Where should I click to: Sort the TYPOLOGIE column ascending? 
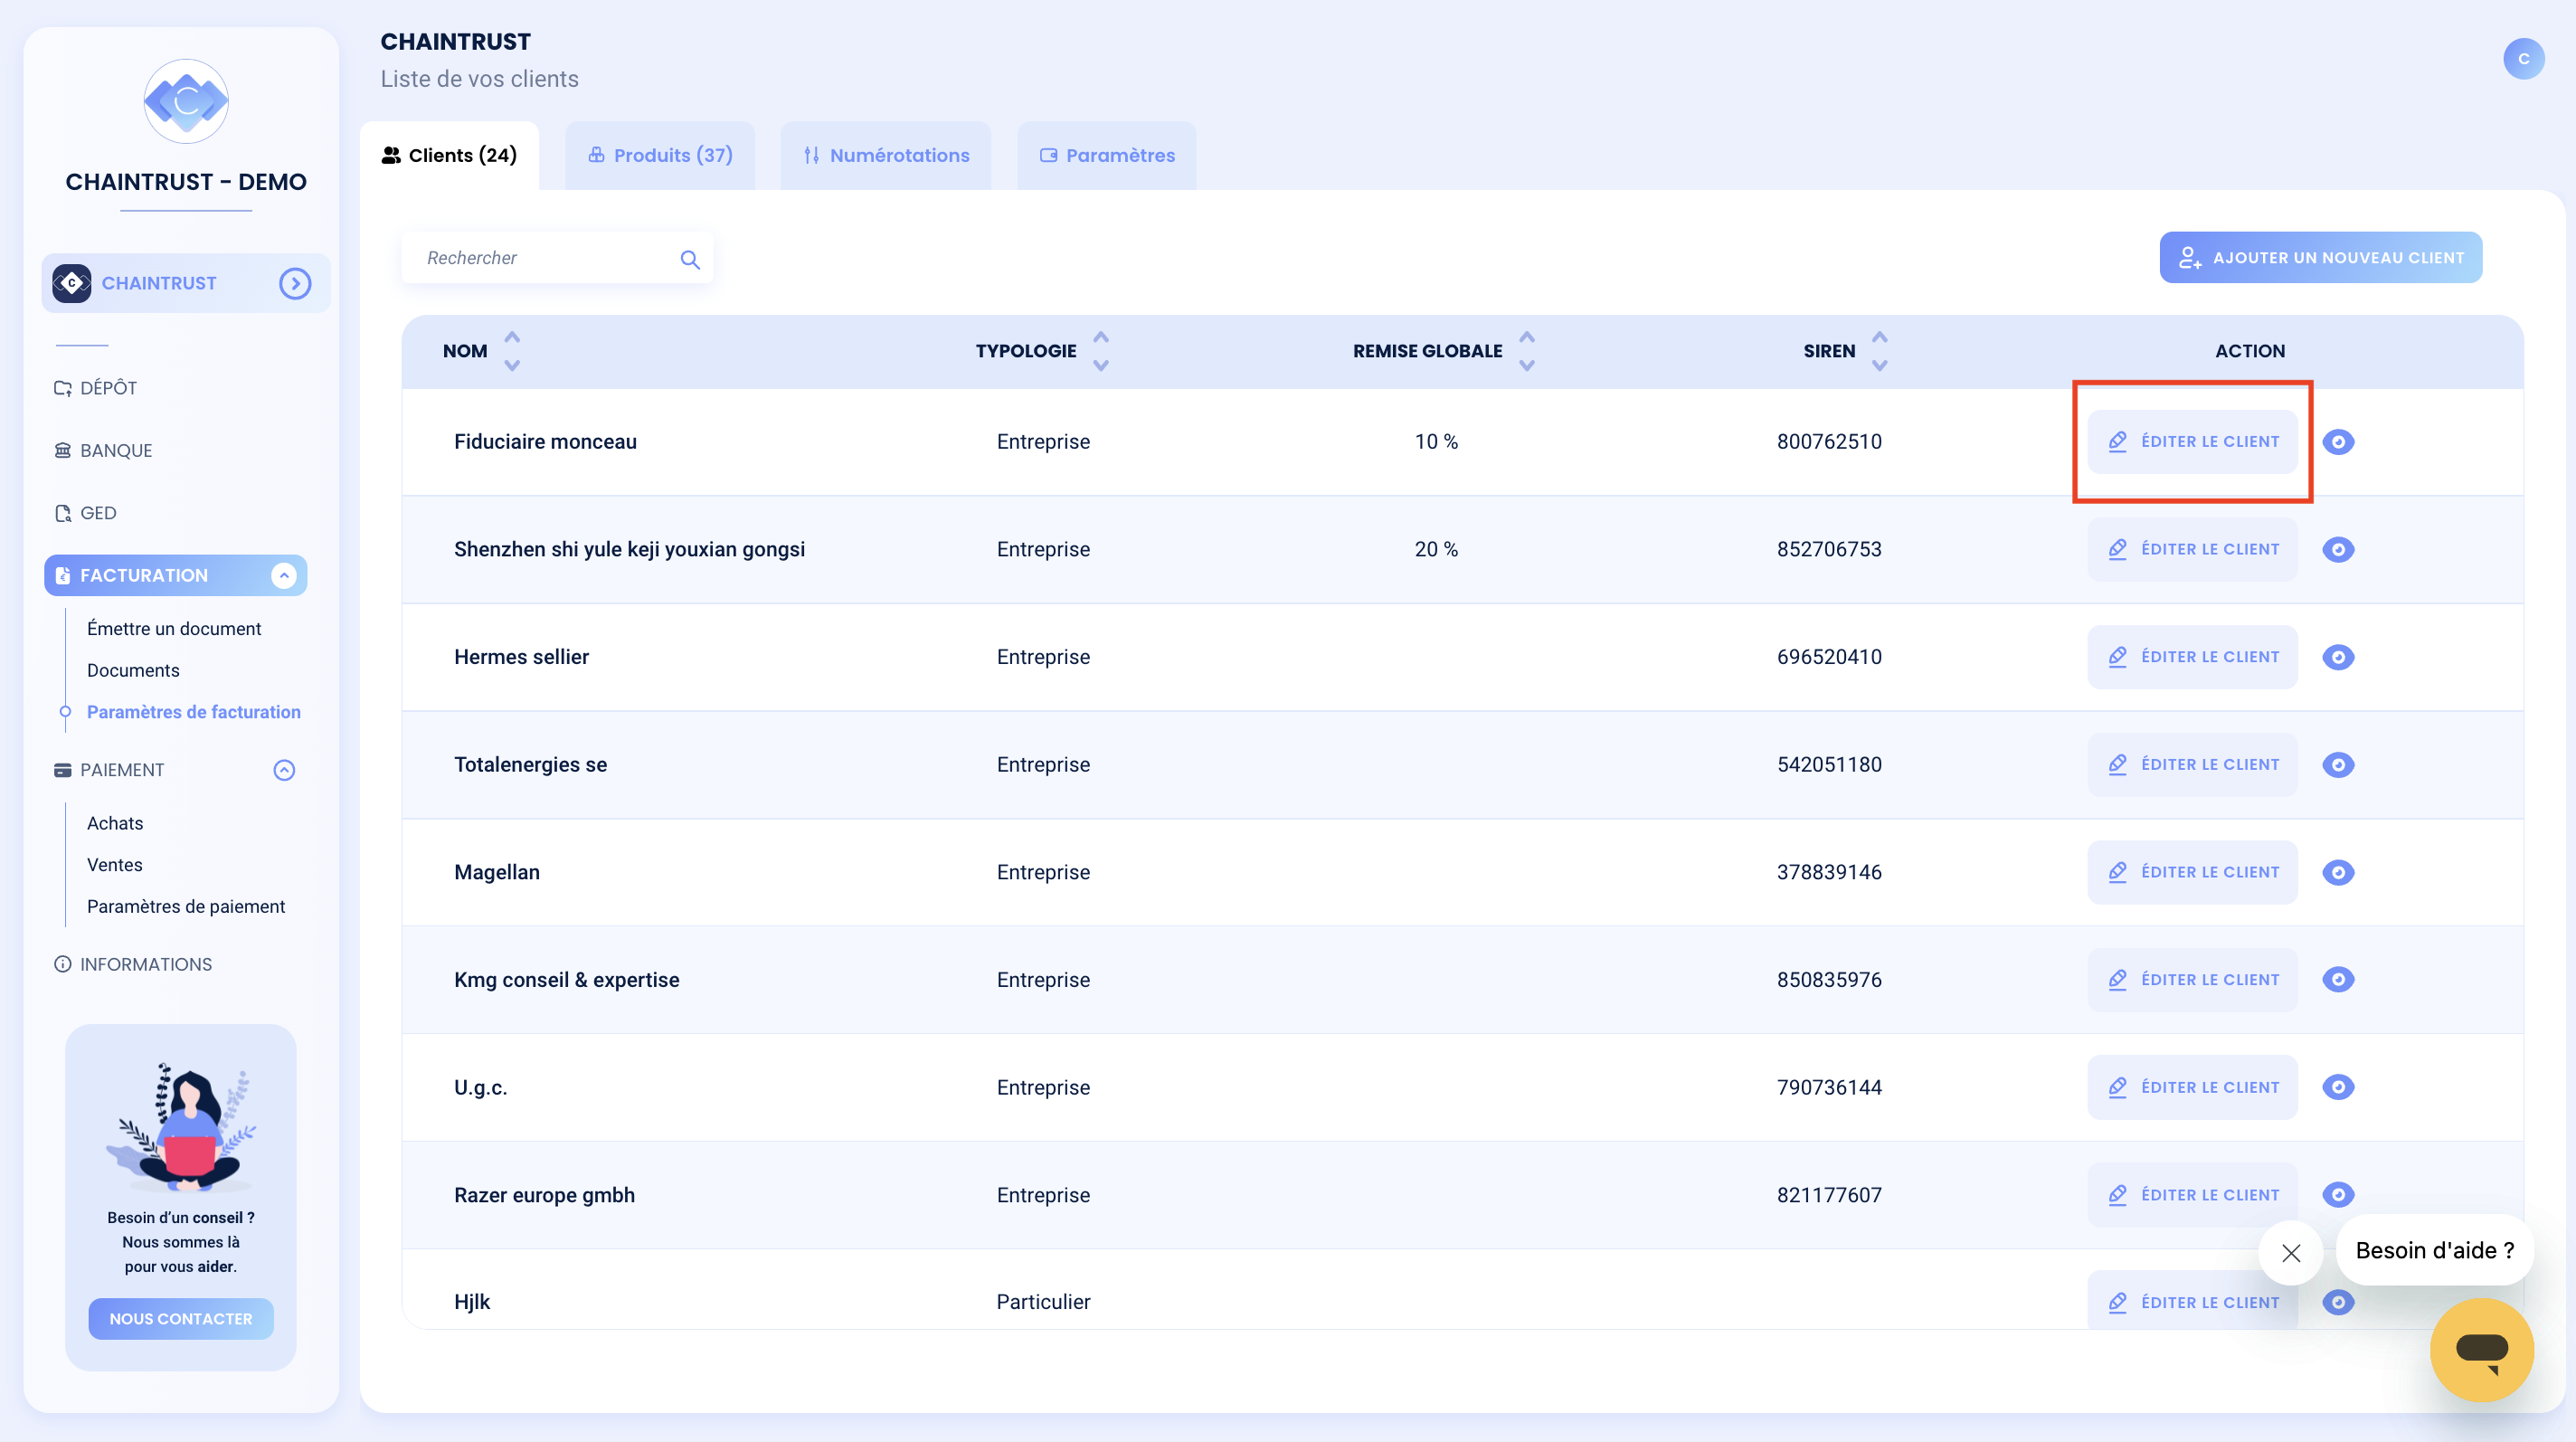[x=1101, y=337]
